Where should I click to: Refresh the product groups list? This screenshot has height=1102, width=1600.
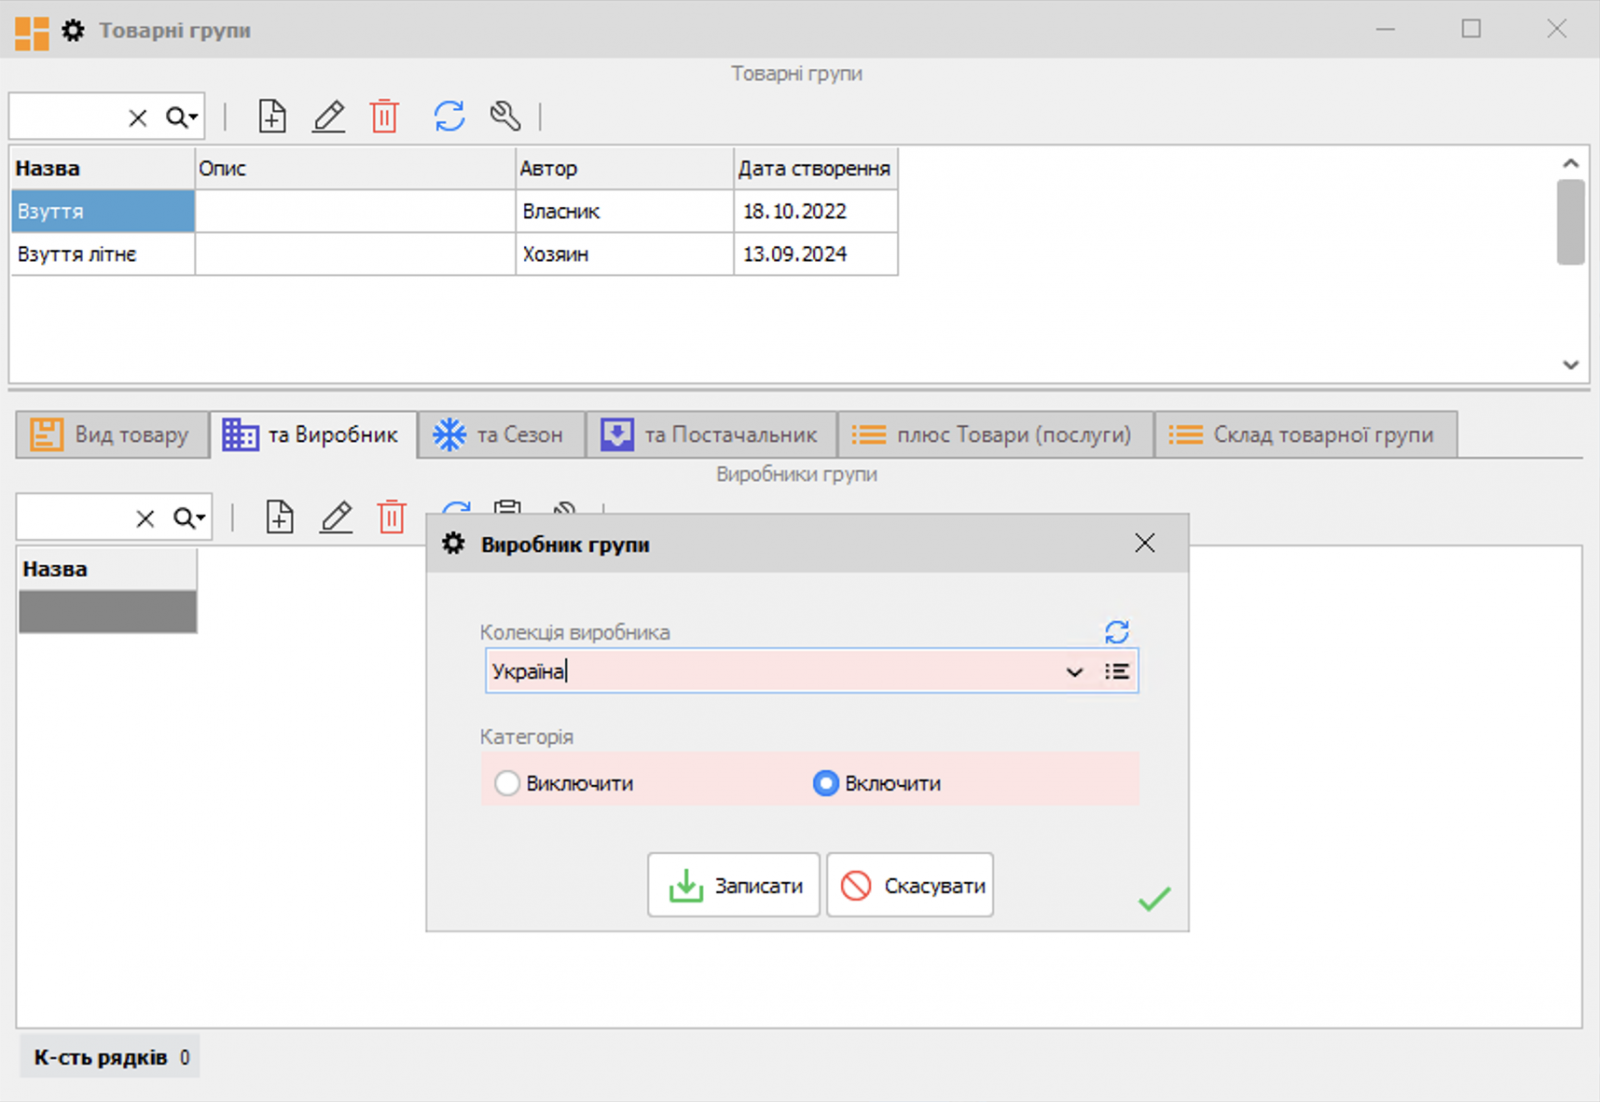pos(449,116)
